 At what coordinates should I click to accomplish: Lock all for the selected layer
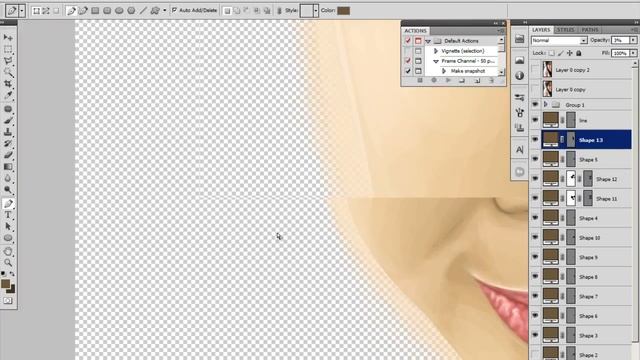point(578,53)
